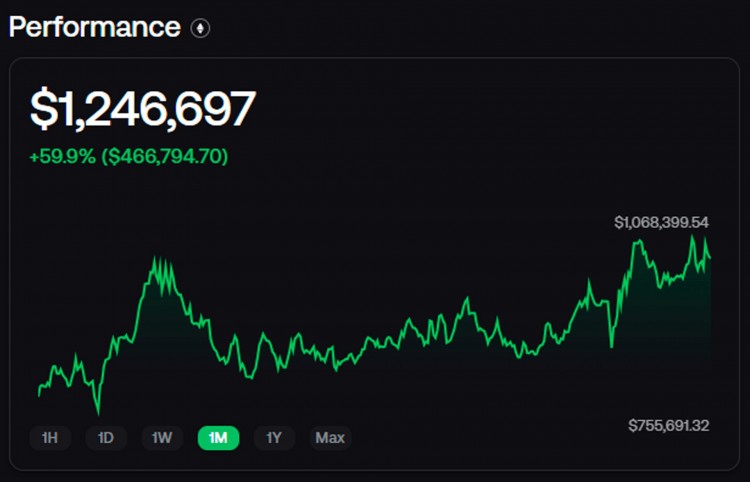Choose the 1W time range

click(x=162, y=438)
